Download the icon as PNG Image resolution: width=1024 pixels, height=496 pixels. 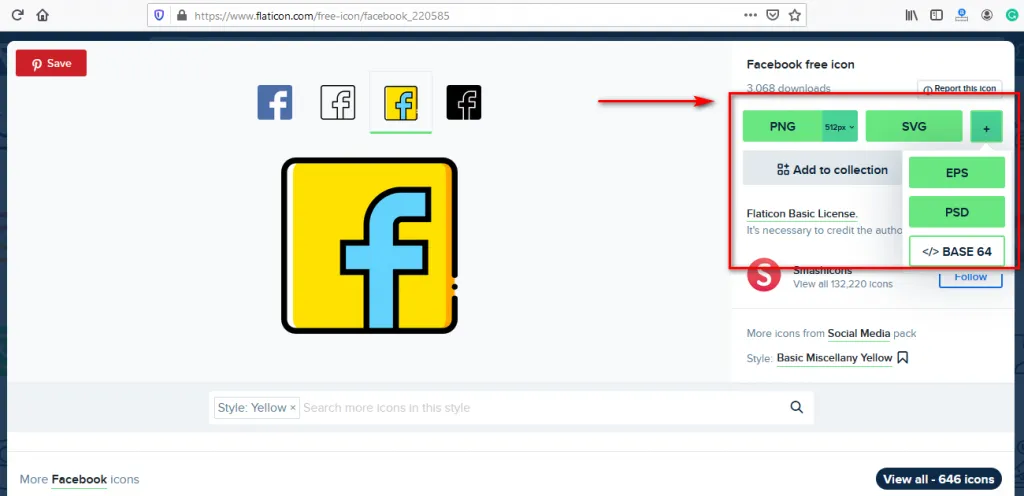tap(782, 126)
